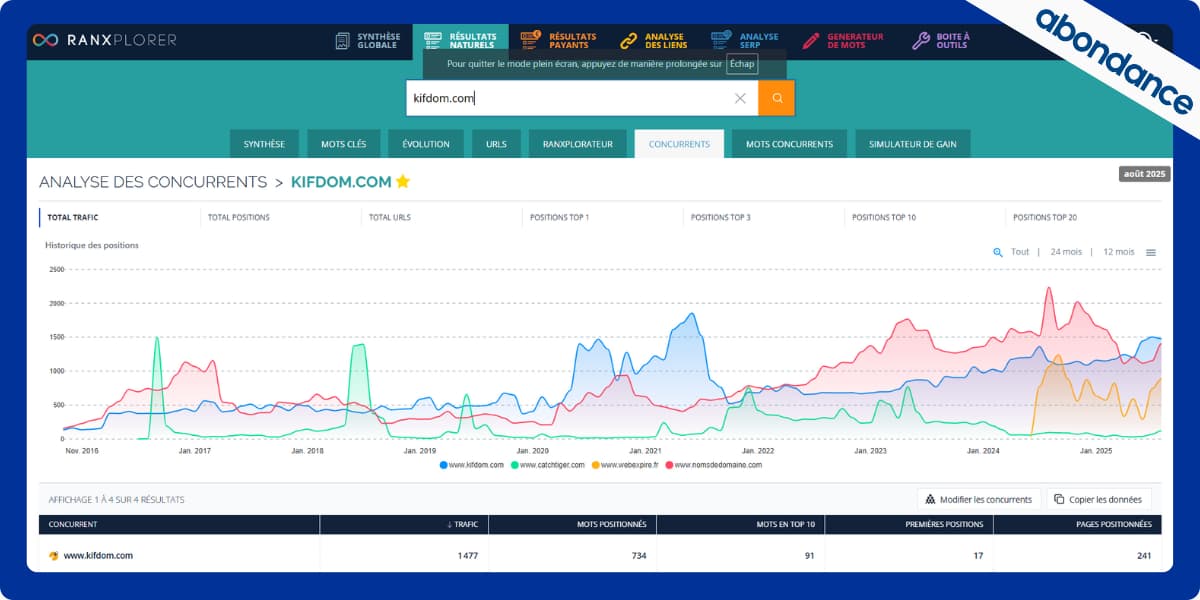Open the chart hamburger export menu

click(x=1151, y=253)
